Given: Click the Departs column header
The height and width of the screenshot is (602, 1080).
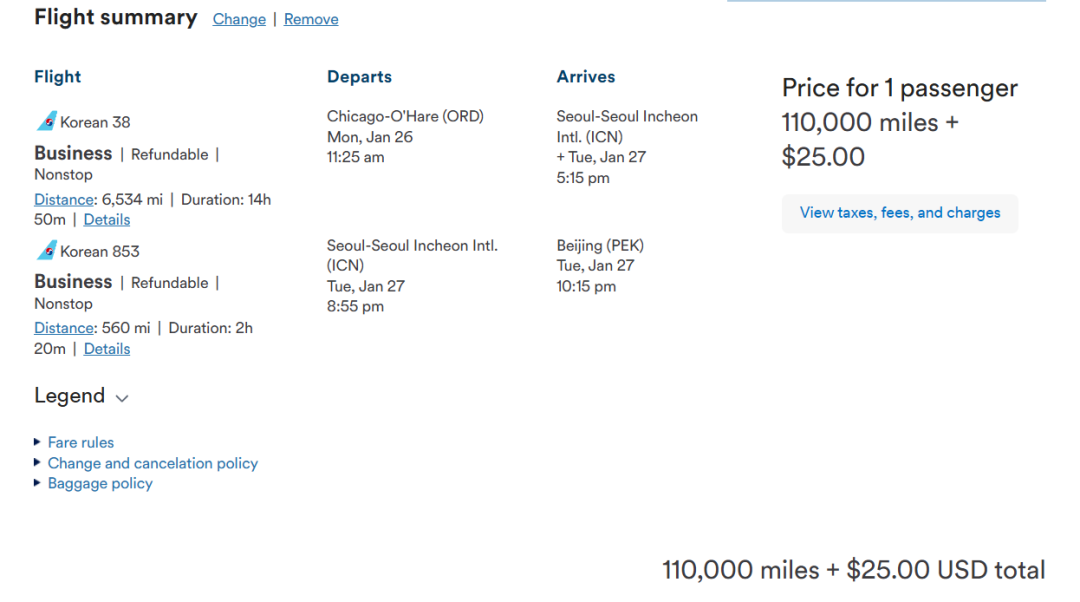Looking at the screenshot, I should [x=359, y=77].
